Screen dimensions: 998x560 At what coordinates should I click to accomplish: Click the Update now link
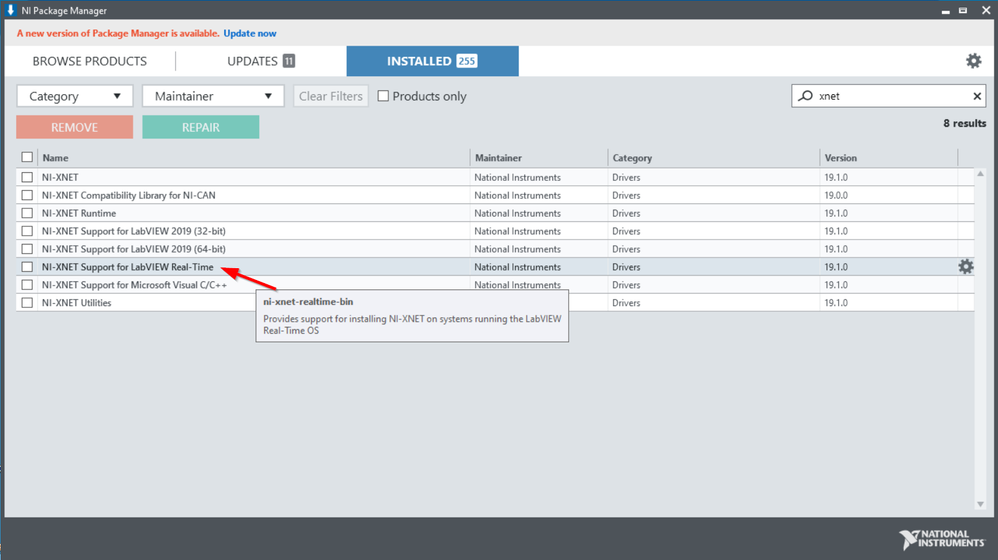(250, 33)
